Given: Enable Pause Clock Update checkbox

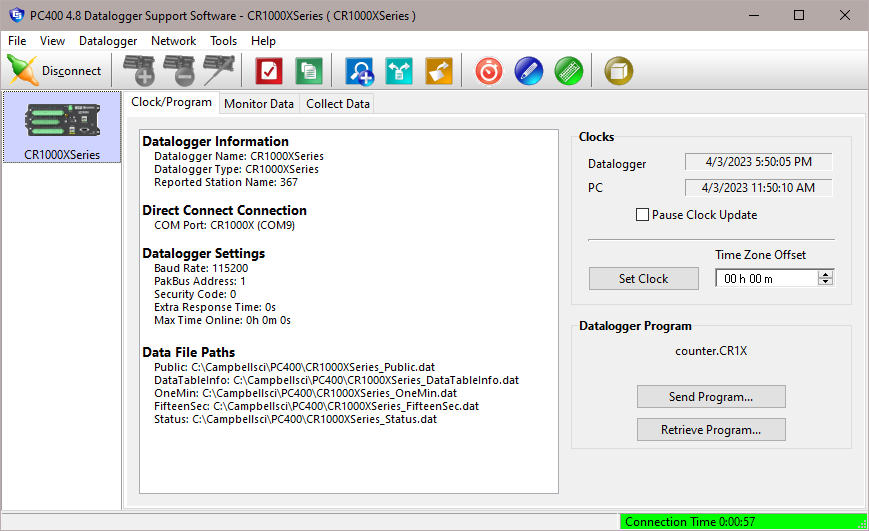Looking at the screenshot, I should point(642,215).
